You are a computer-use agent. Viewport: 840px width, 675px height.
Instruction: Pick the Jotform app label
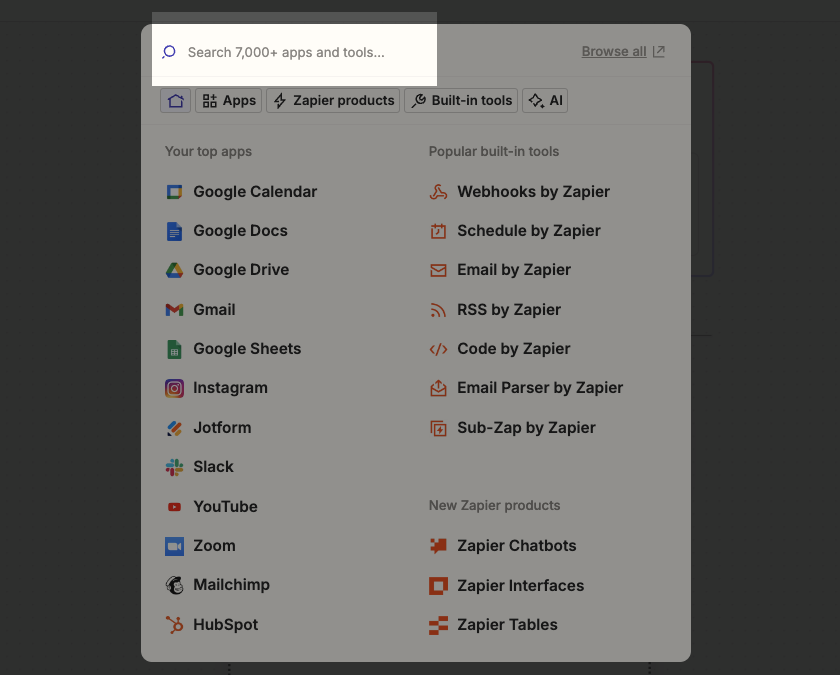222,428
